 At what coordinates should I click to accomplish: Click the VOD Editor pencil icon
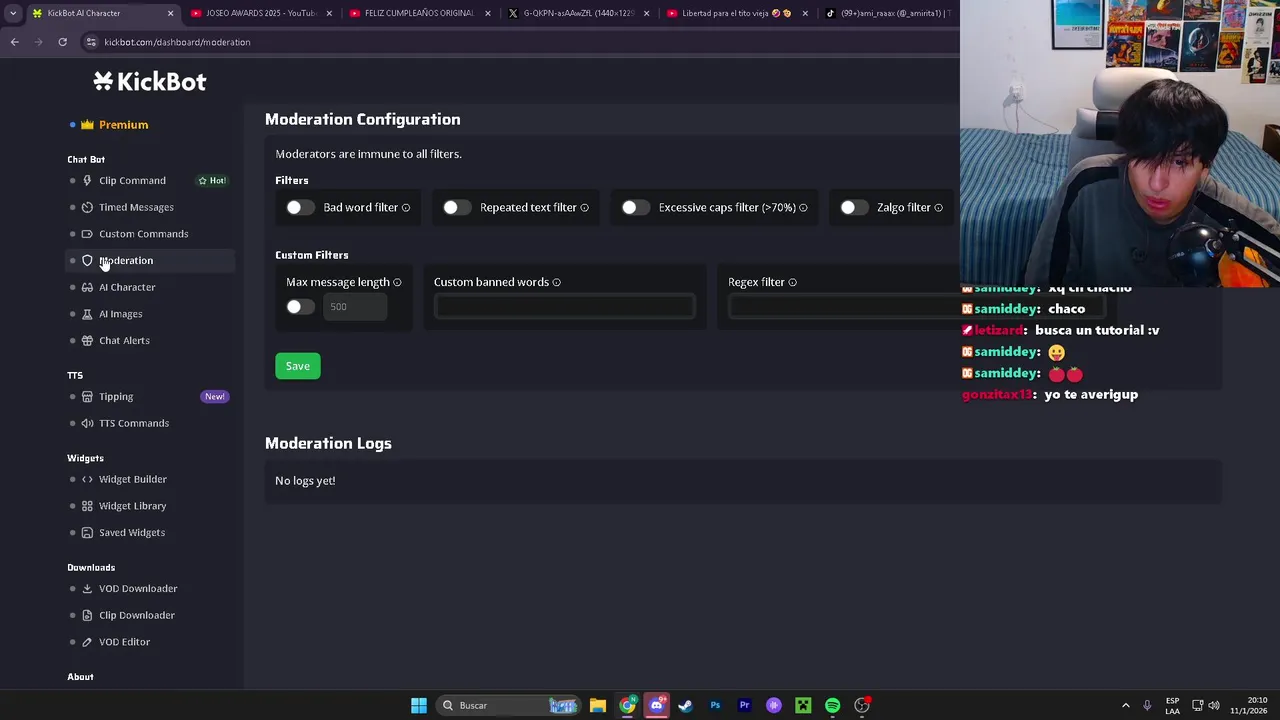click(87, 642)
